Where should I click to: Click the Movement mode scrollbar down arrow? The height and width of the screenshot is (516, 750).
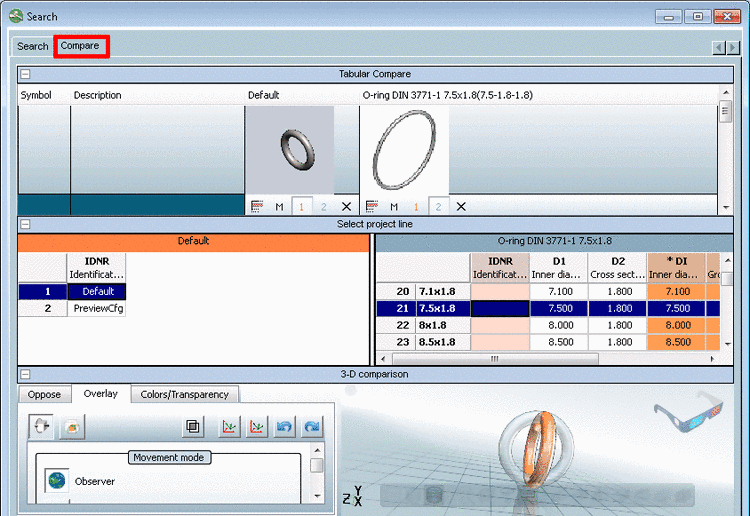pos(317,496)
